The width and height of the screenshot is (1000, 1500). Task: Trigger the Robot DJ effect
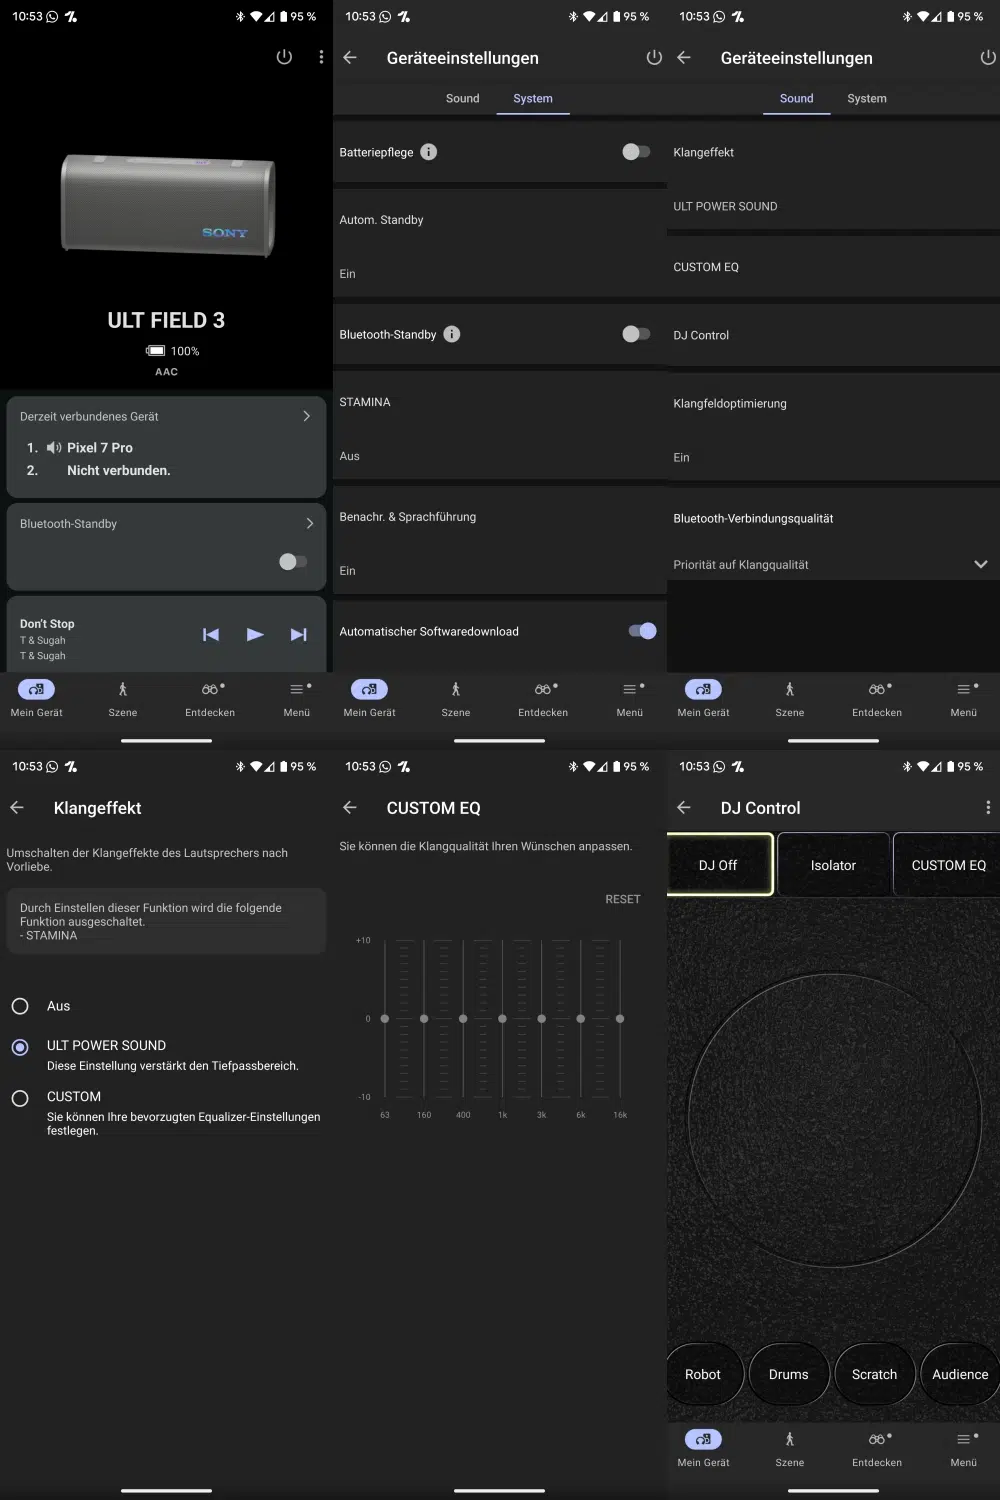[704, 1374]
